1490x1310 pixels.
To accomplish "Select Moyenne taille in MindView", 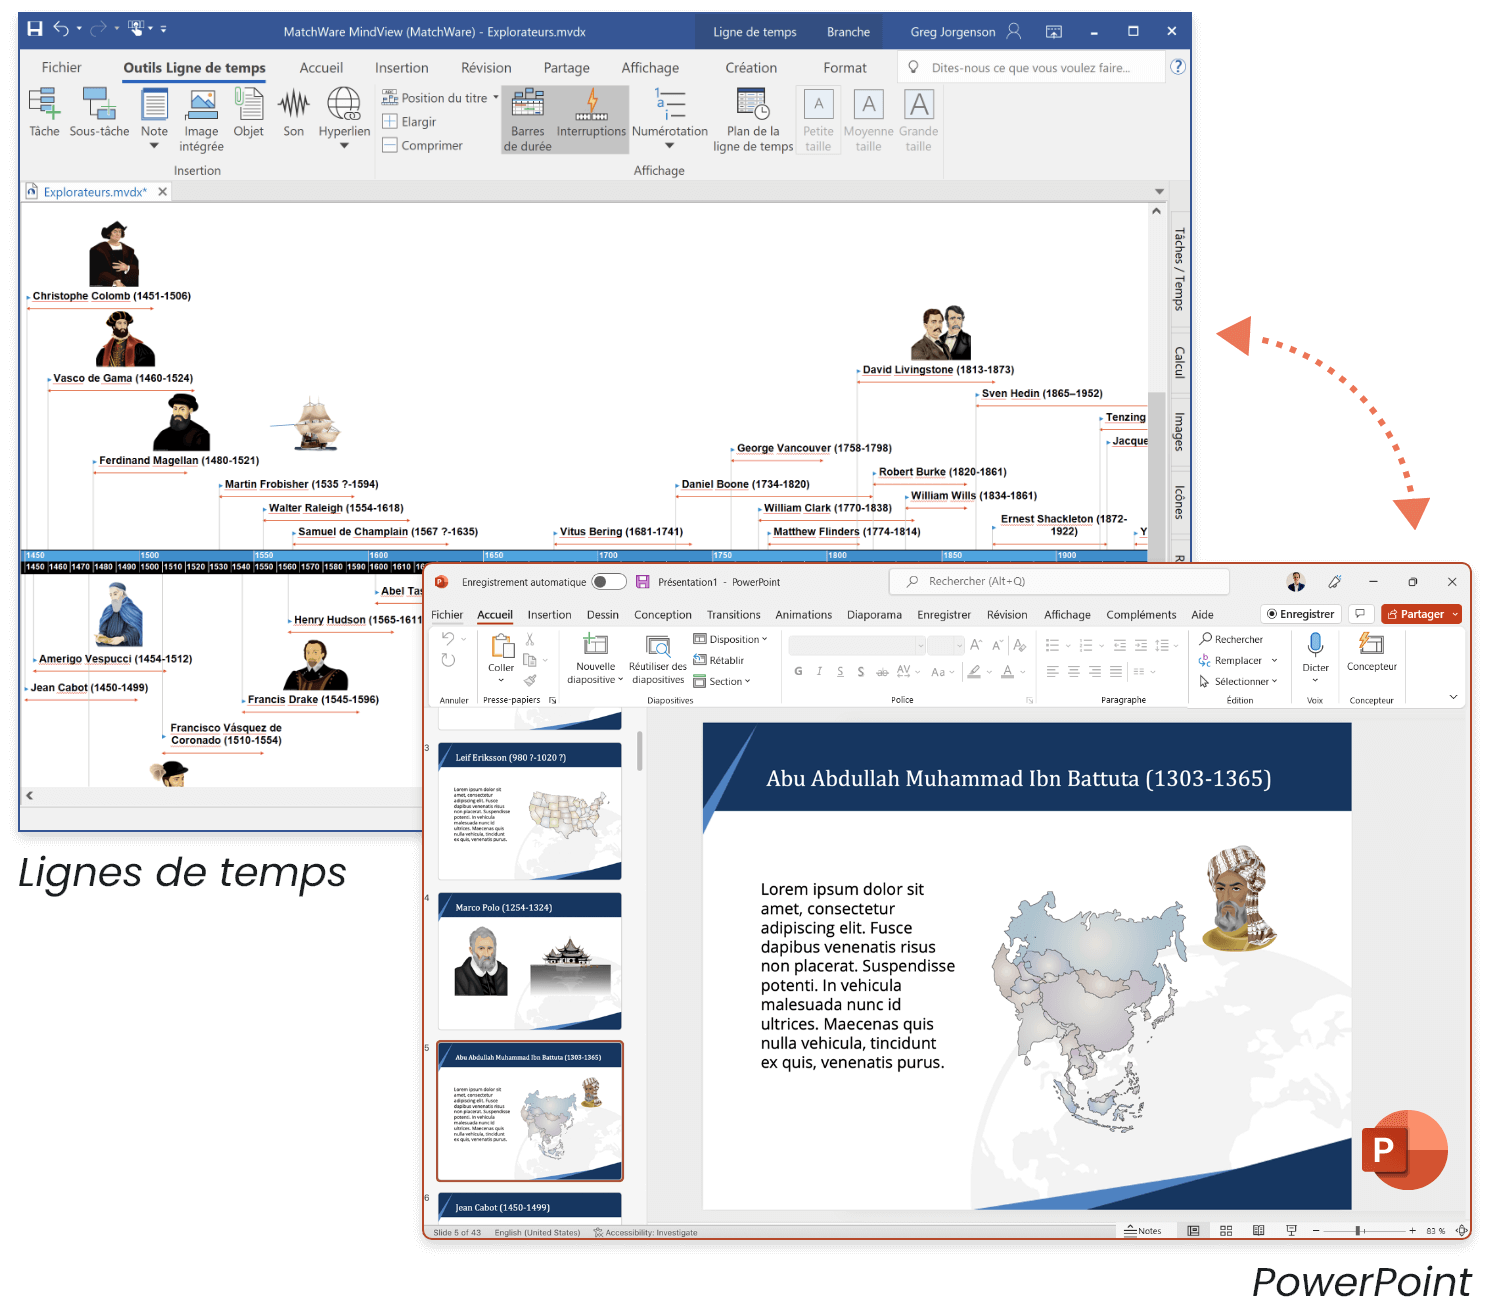I will coord(868,119).
